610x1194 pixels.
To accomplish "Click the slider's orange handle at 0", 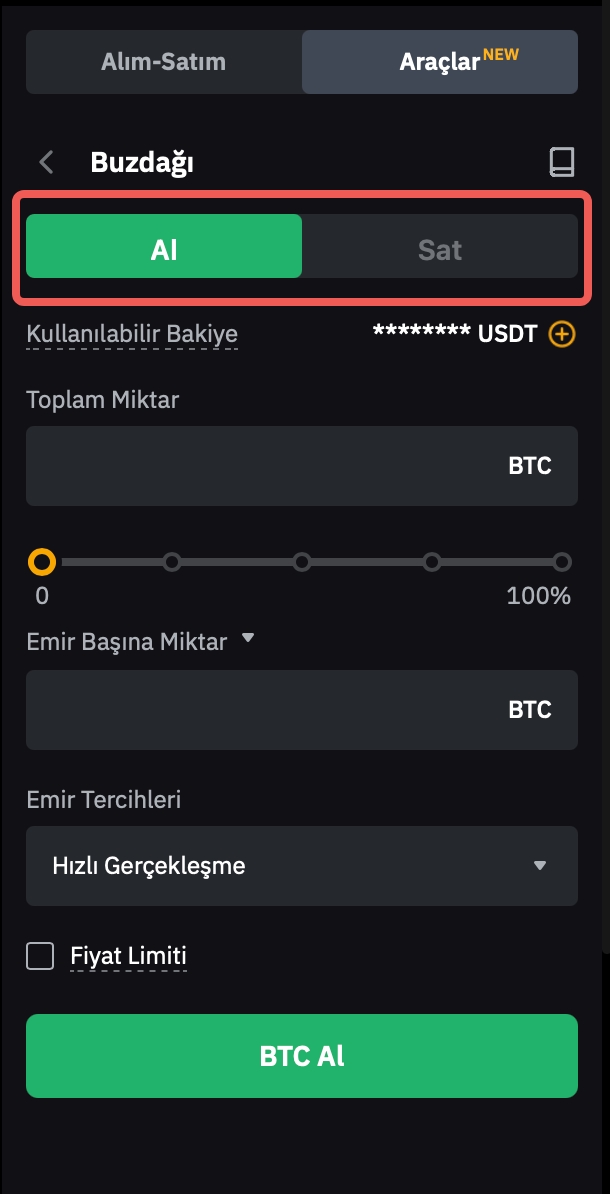I will click(x=42, y=562).
